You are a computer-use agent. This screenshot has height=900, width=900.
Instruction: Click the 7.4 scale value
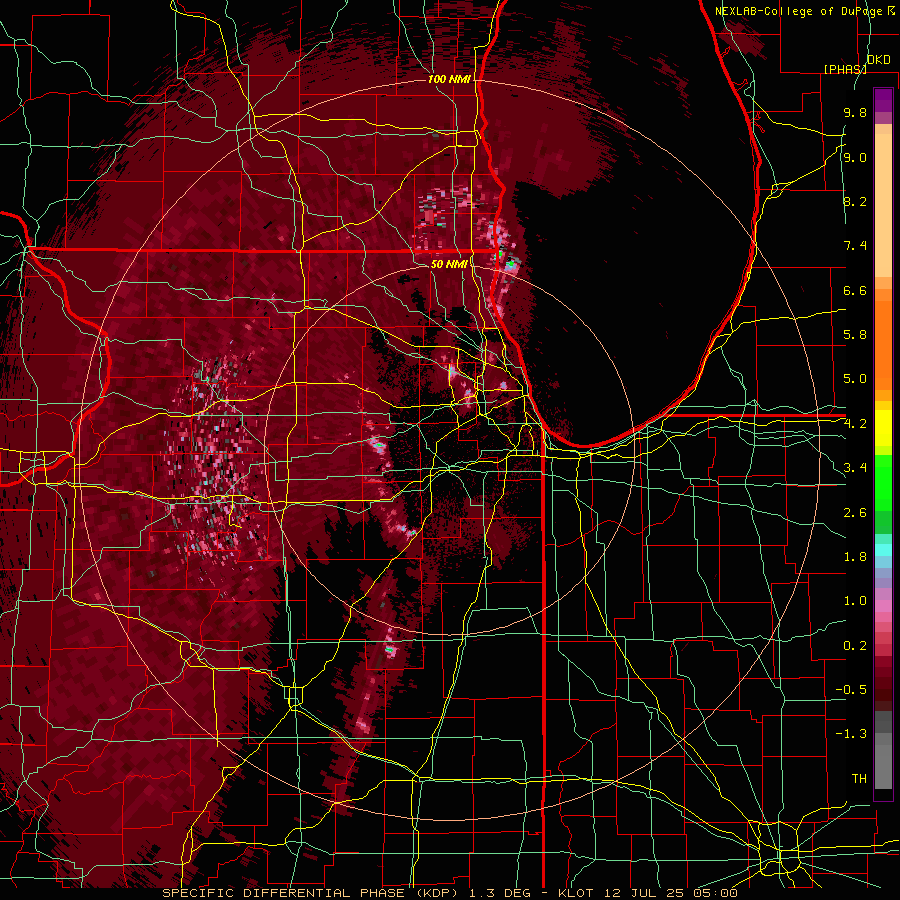click(x=855, y=246)
